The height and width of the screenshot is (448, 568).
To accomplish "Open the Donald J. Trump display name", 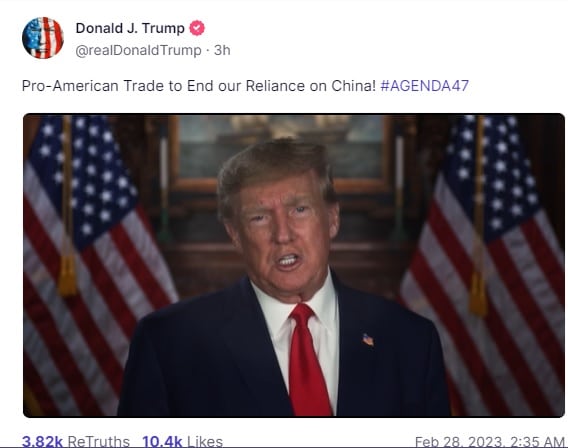I will [130, 28].
